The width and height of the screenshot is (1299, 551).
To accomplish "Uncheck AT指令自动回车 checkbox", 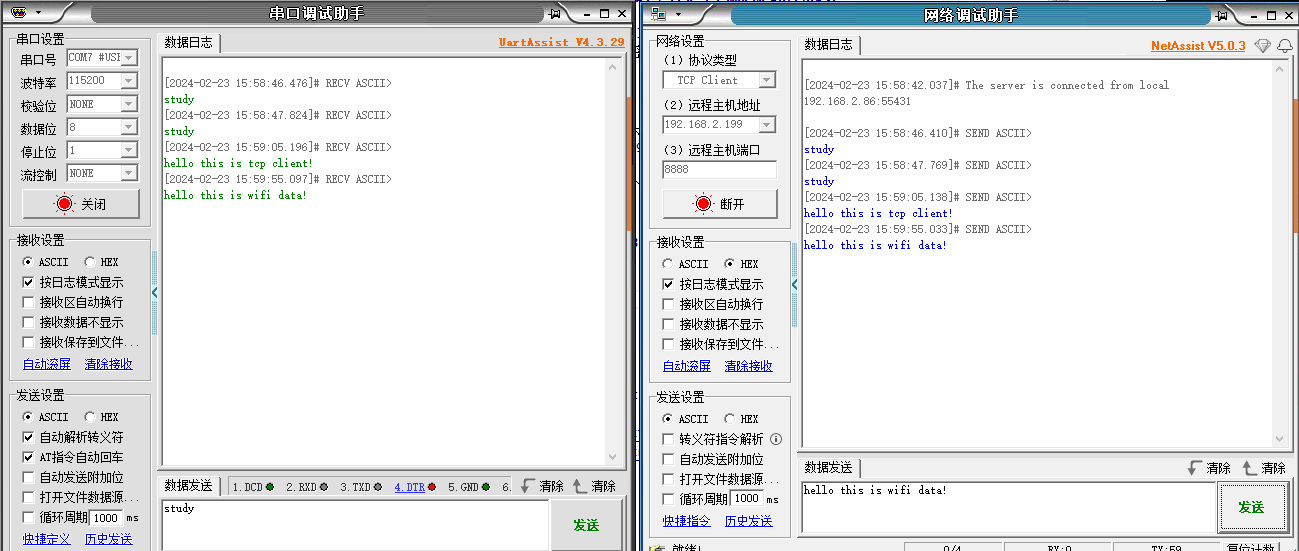I will click(x=28, y=457).
